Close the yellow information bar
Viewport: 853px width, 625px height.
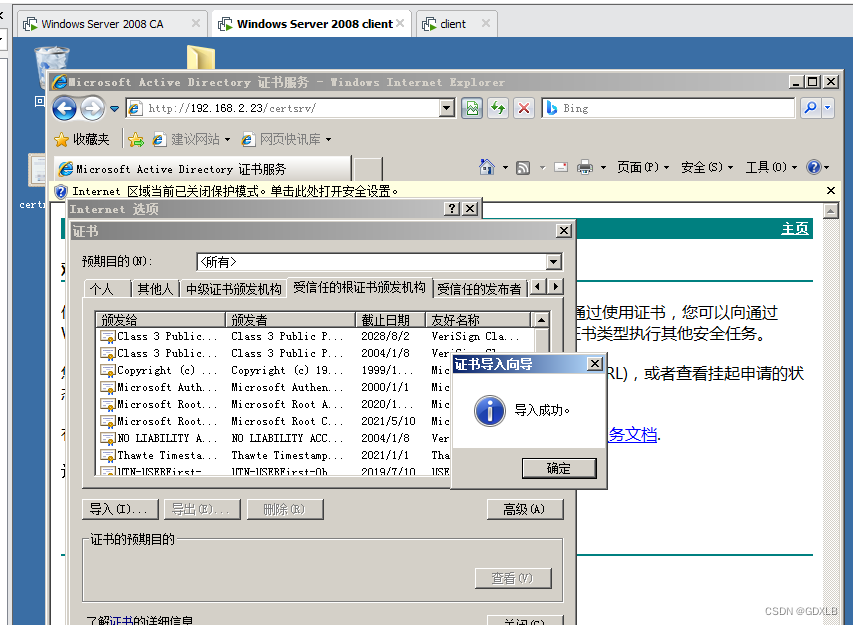831,190
